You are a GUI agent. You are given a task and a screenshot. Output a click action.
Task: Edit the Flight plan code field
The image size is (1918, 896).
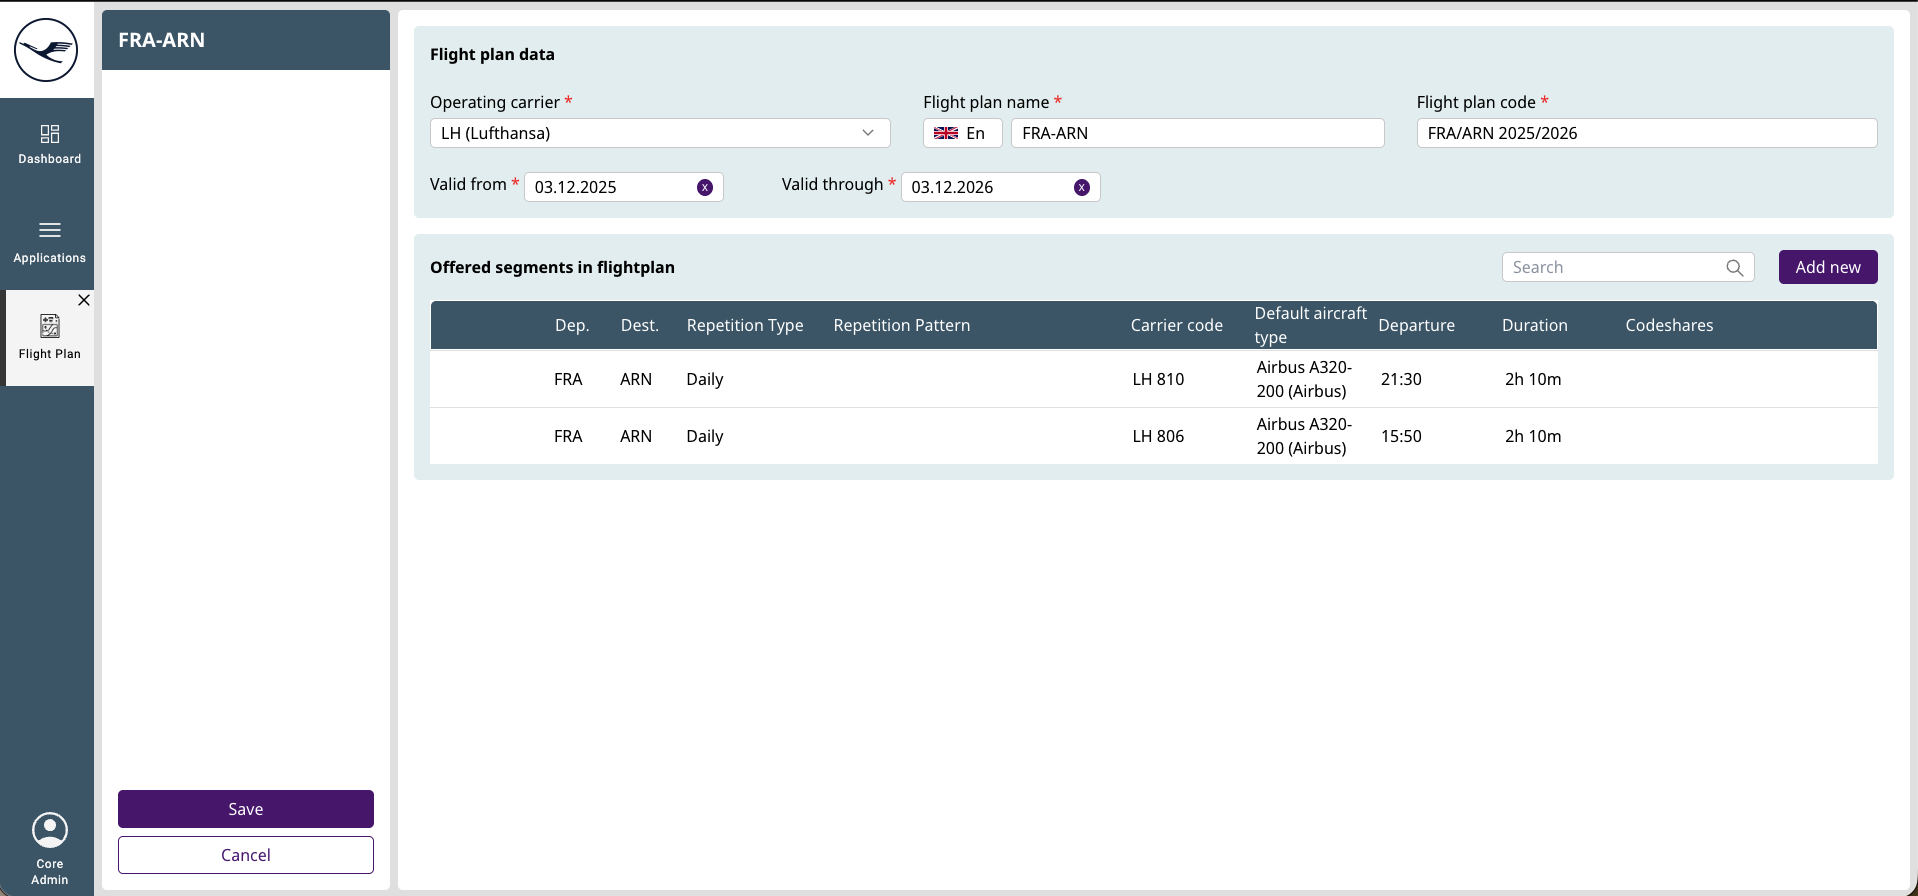[x=1646, y=133]
